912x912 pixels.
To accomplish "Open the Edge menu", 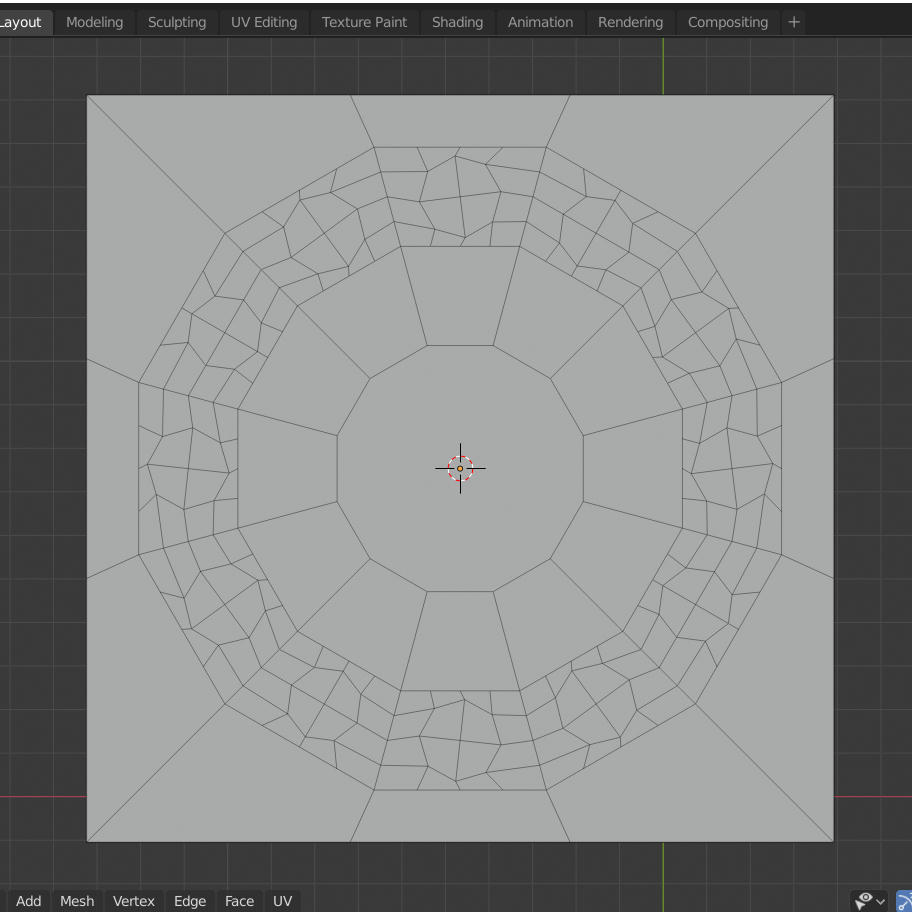I will tap(190, 900).
